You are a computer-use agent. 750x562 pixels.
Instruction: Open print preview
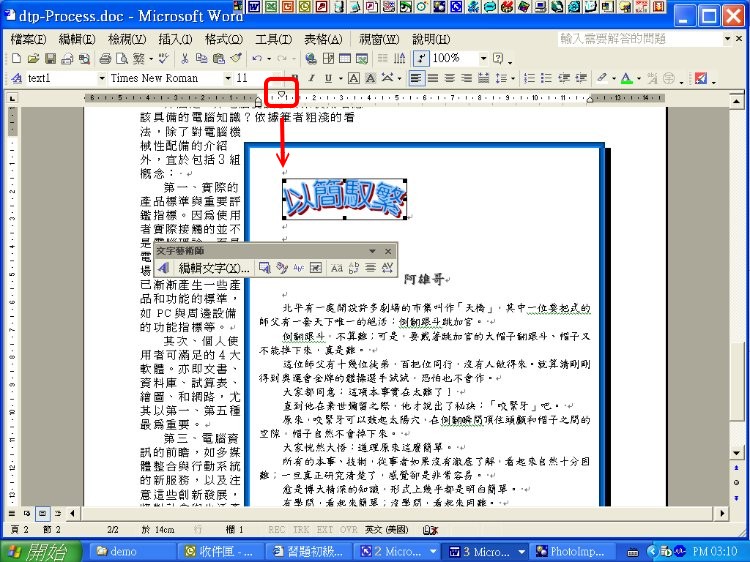[122, 58]
